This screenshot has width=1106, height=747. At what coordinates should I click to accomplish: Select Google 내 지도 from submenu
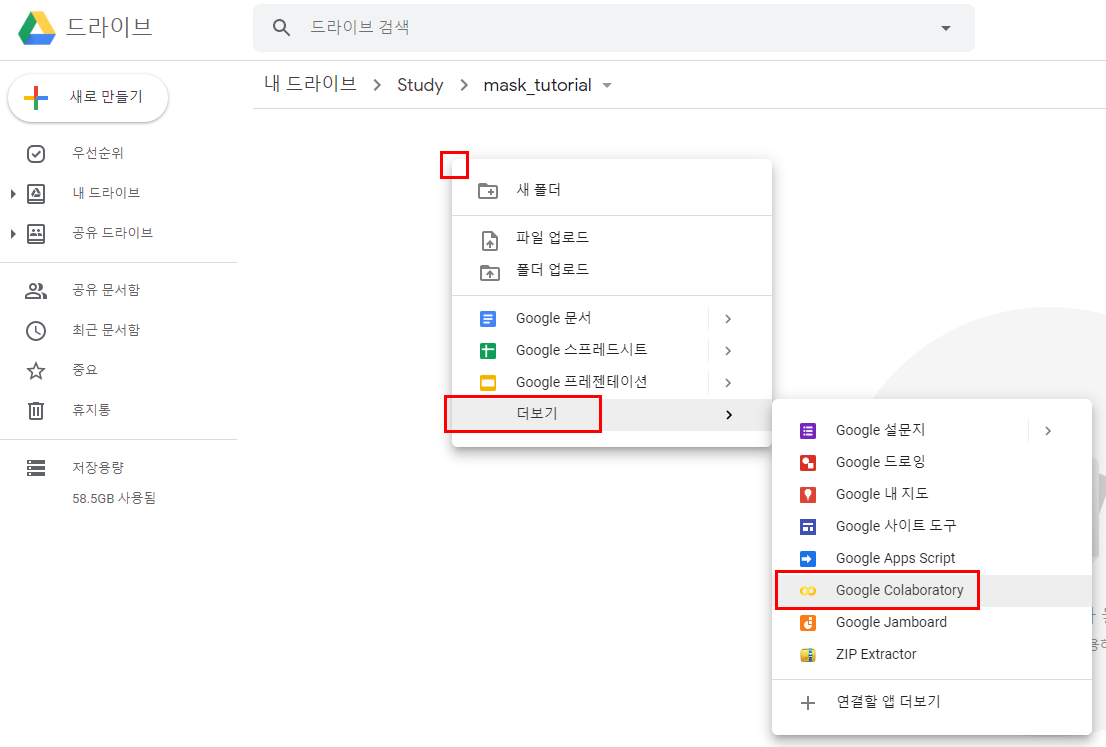[x=932, y=494]
